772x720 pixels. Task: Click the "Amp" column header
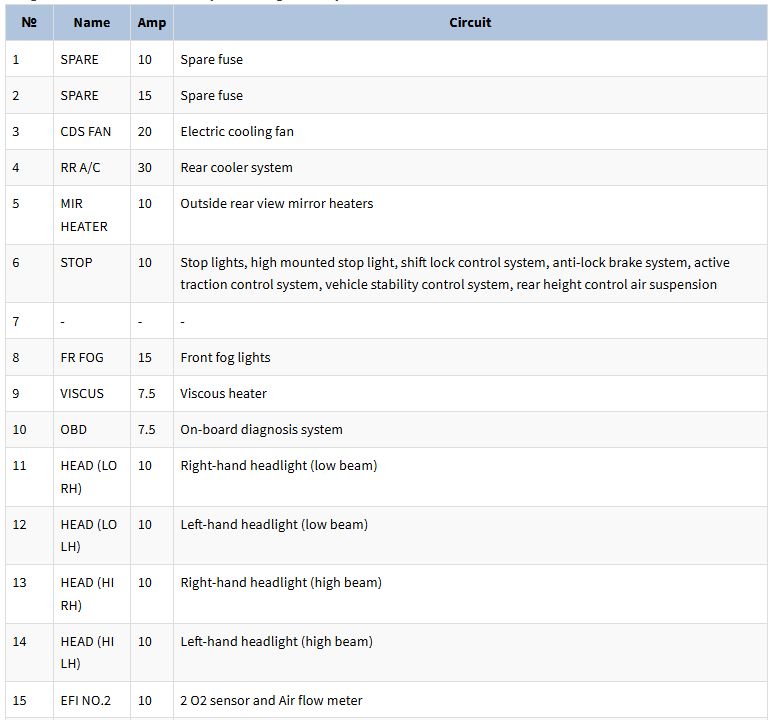(x=152, y=23)
